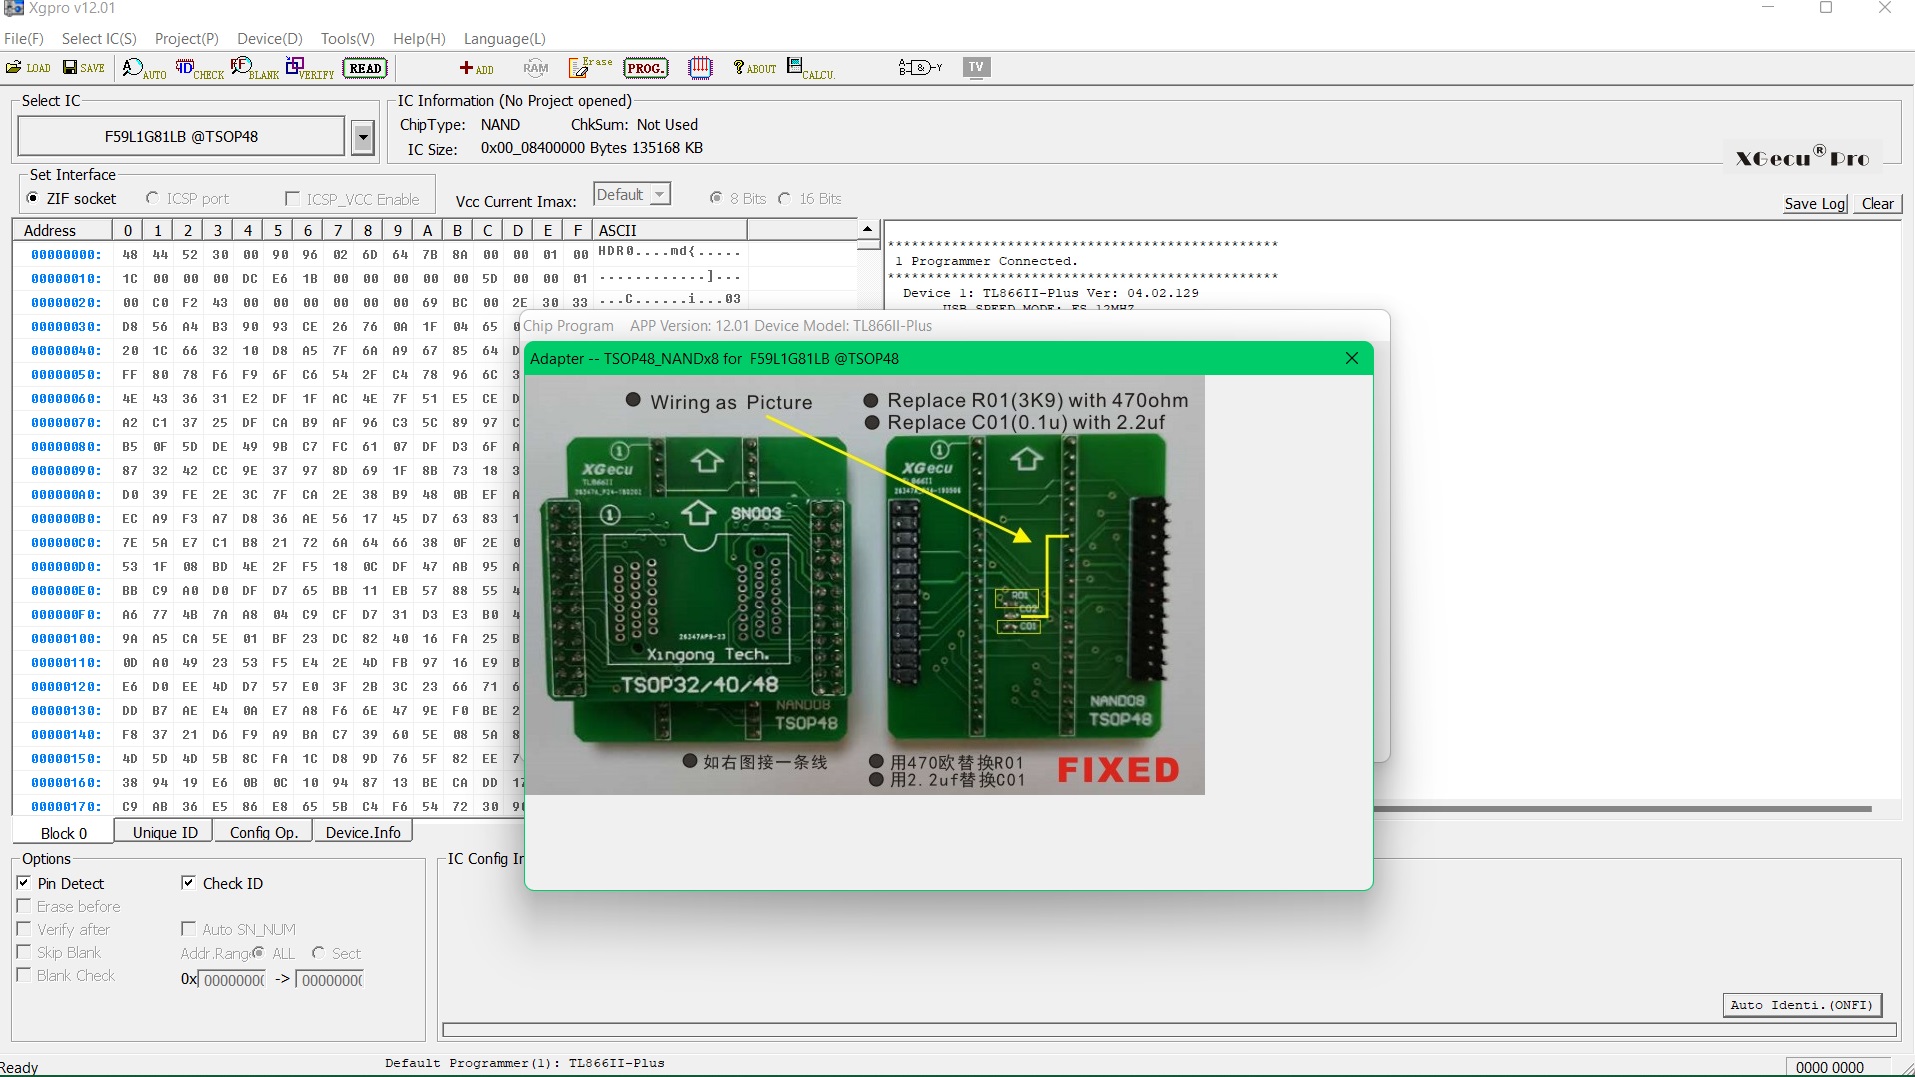Toggle the Pin Detect checkbox

tap(24, 883)
